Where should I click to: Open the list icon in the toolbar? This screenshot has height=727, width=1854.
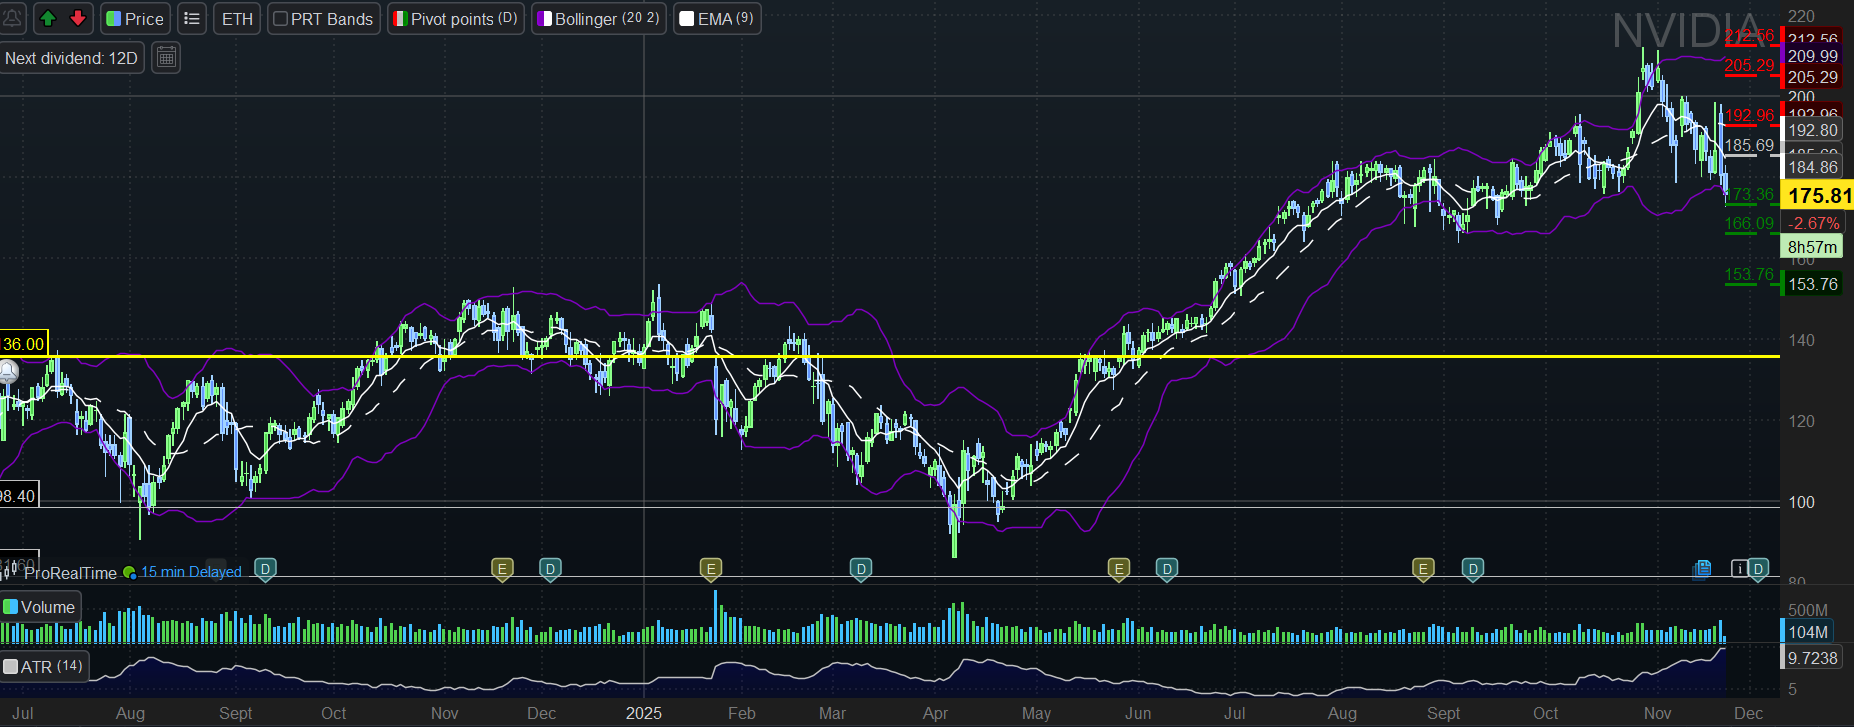[192, 19]
